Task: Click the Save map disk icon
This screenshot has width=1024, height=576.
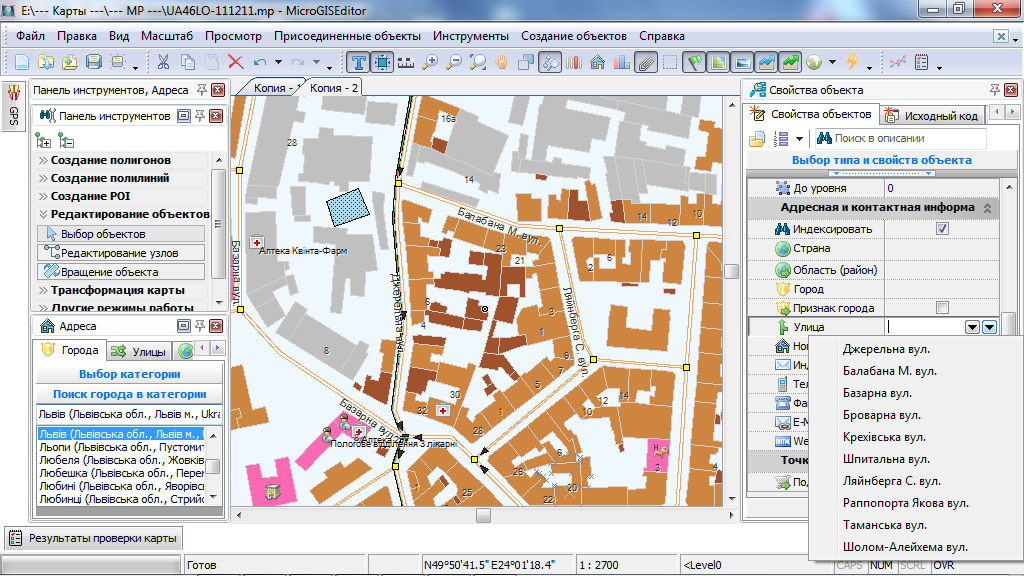Action: [x=94, y=62]
